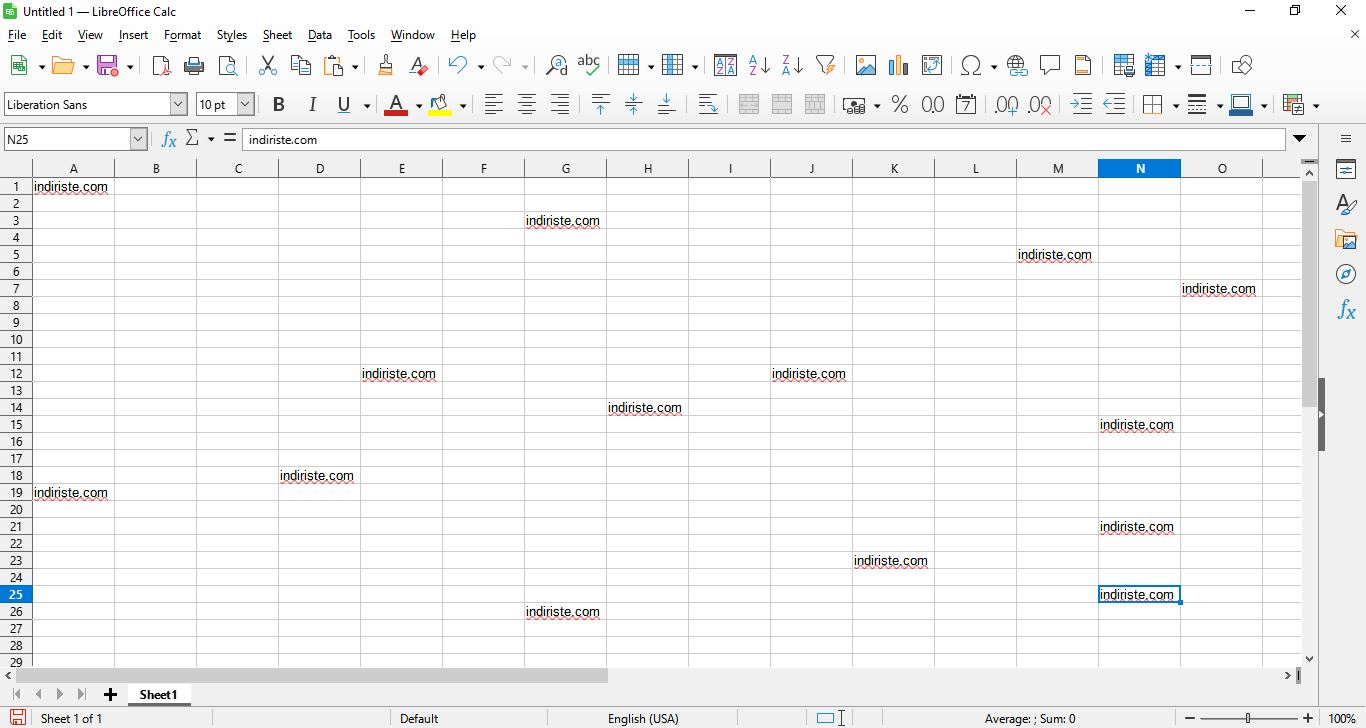Toggle wrap text
Image resolution: width=1366 pixels, height=728 pixels.
coord(708,105)
